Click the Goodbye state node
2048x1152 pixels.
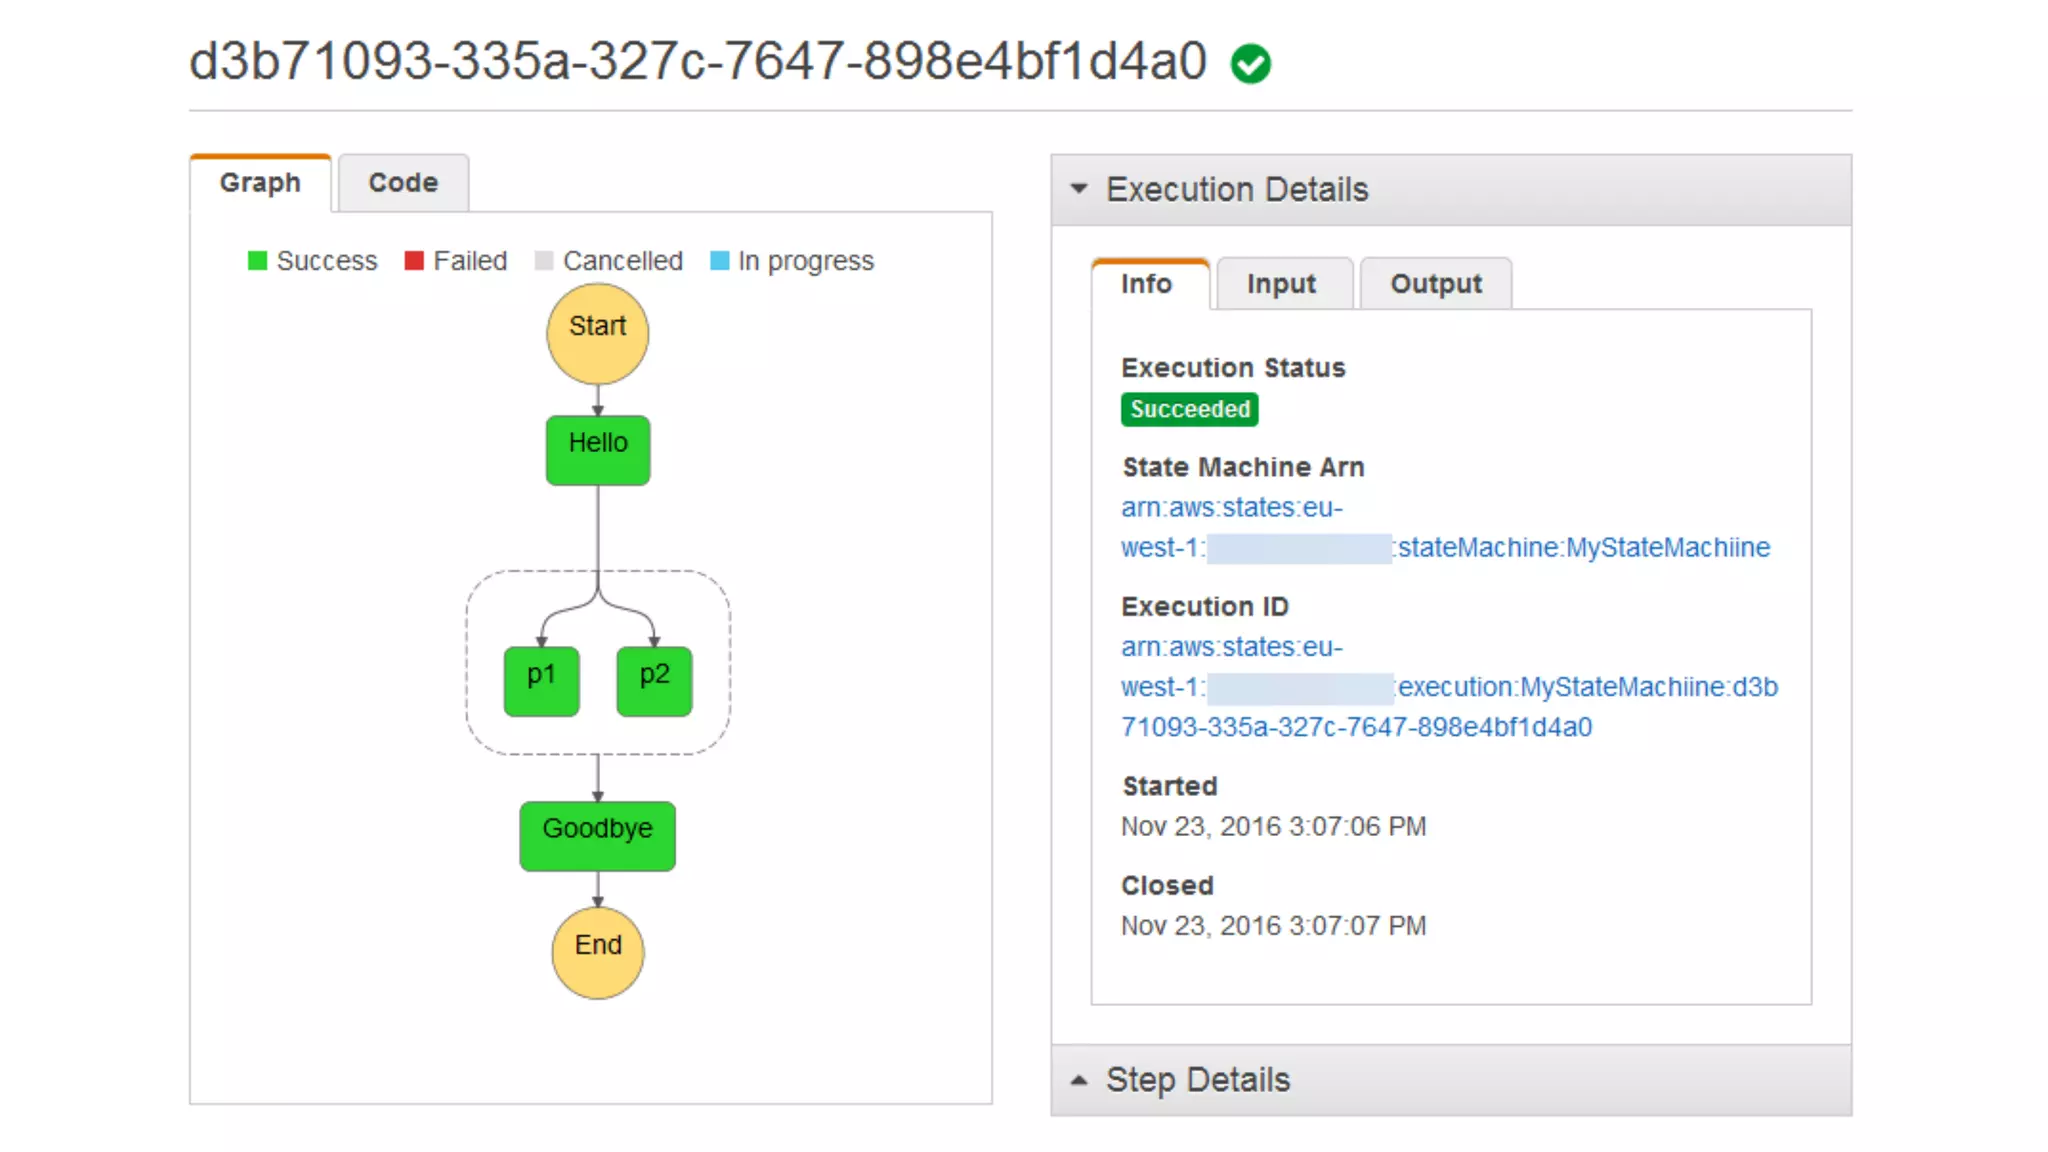coord(597,835)
